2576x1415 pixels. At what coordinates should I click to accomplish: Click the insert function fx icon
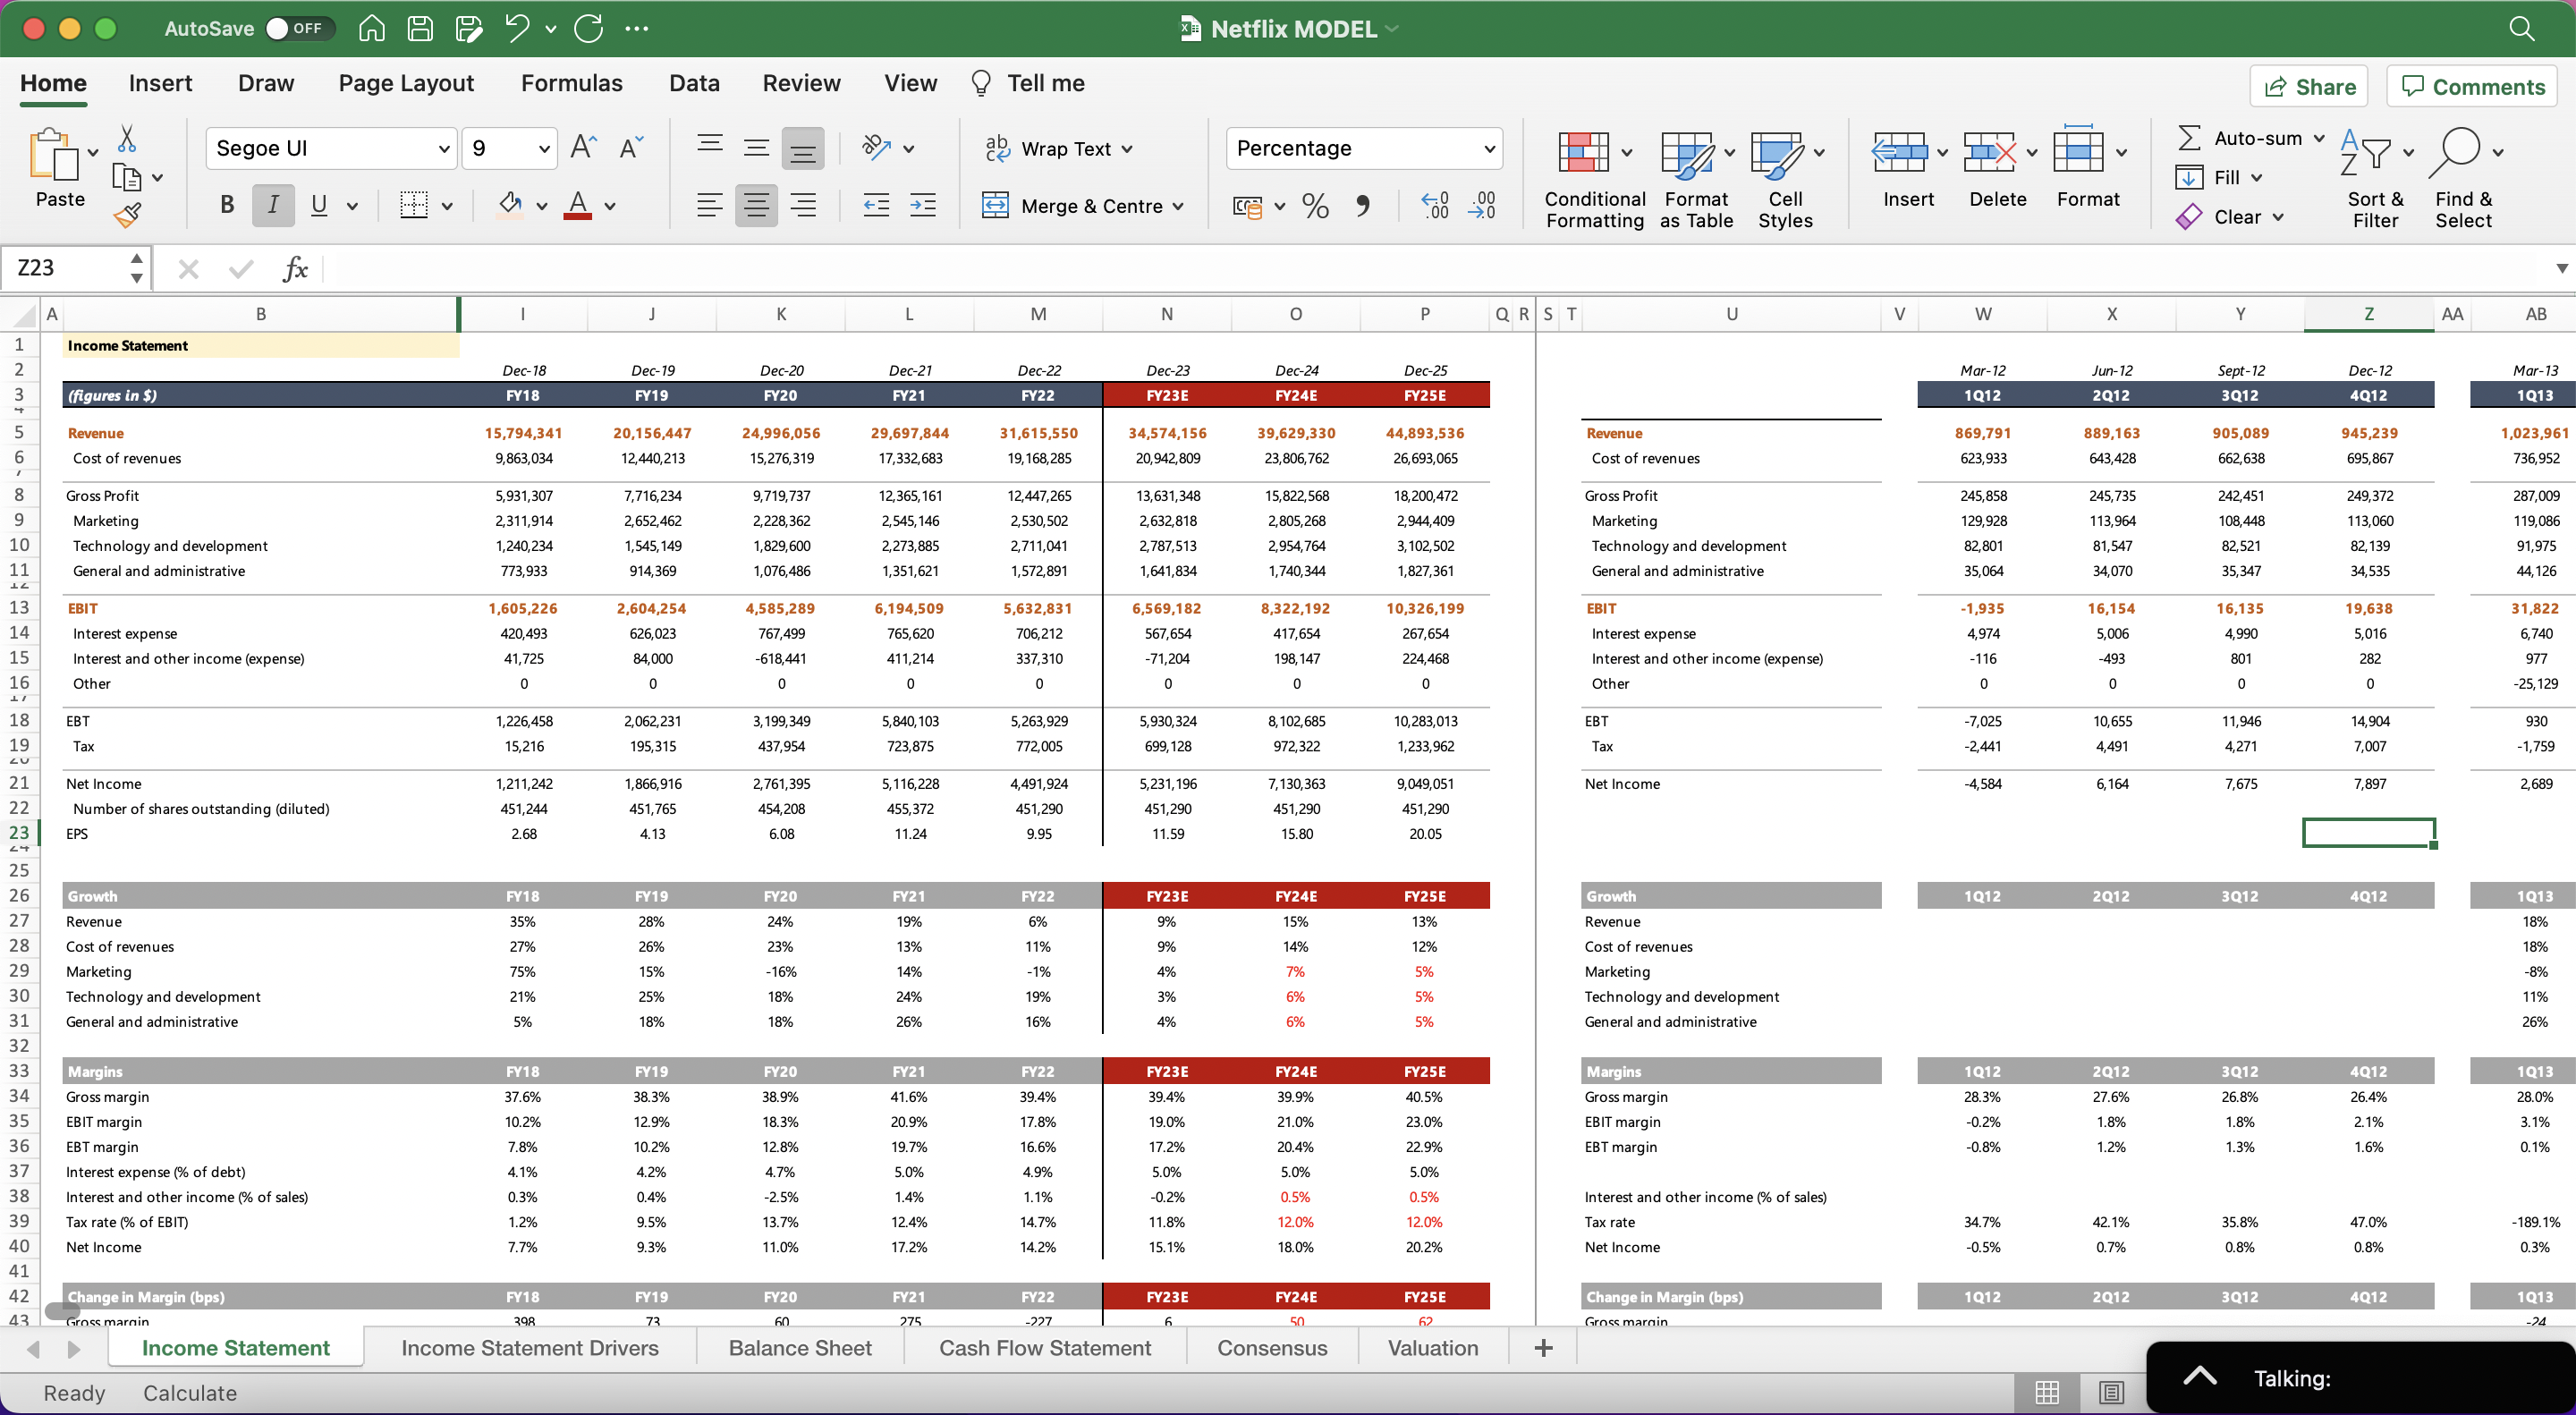coord(295,268)
